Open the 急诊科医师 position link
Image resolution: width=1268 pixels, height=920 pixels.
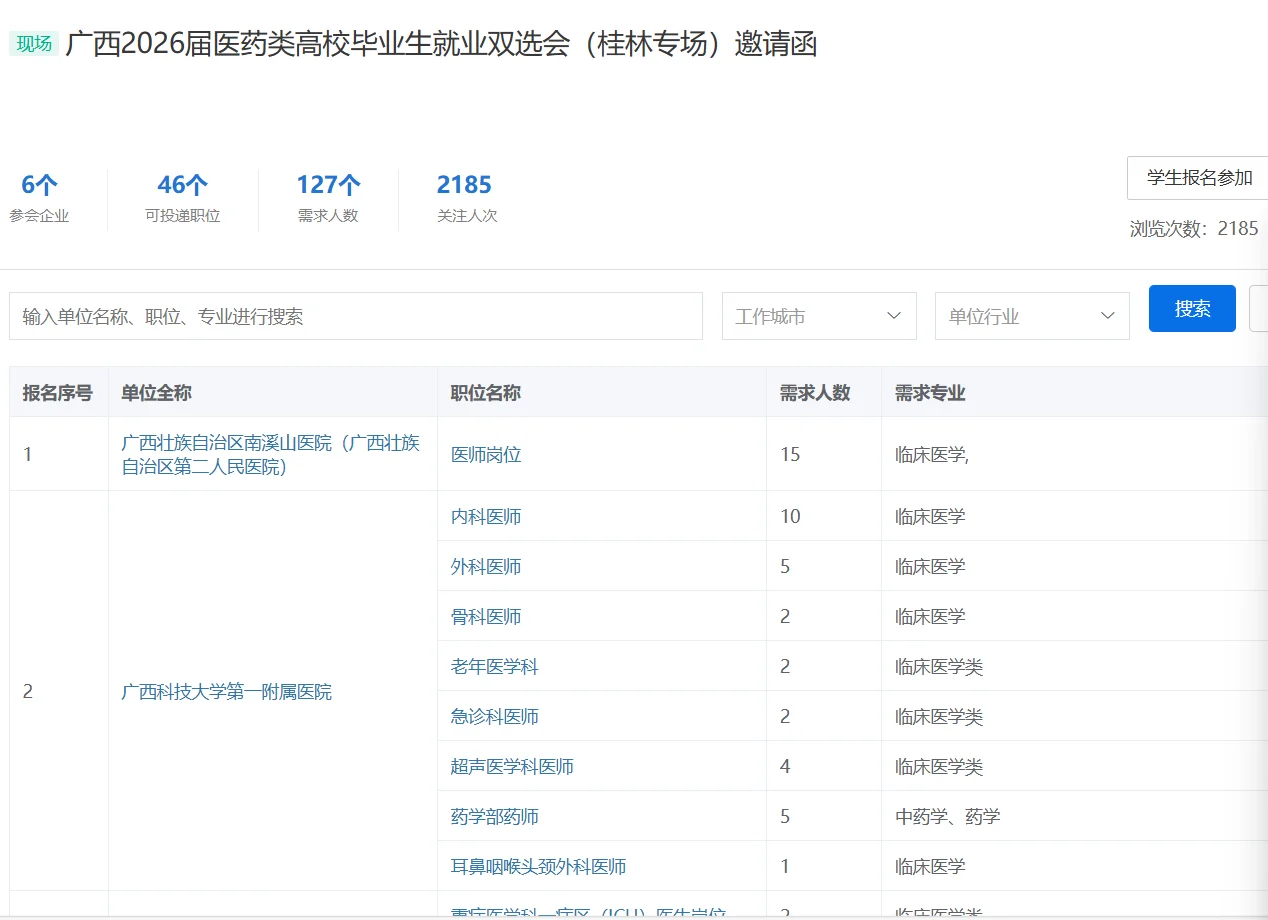(494, 716)
